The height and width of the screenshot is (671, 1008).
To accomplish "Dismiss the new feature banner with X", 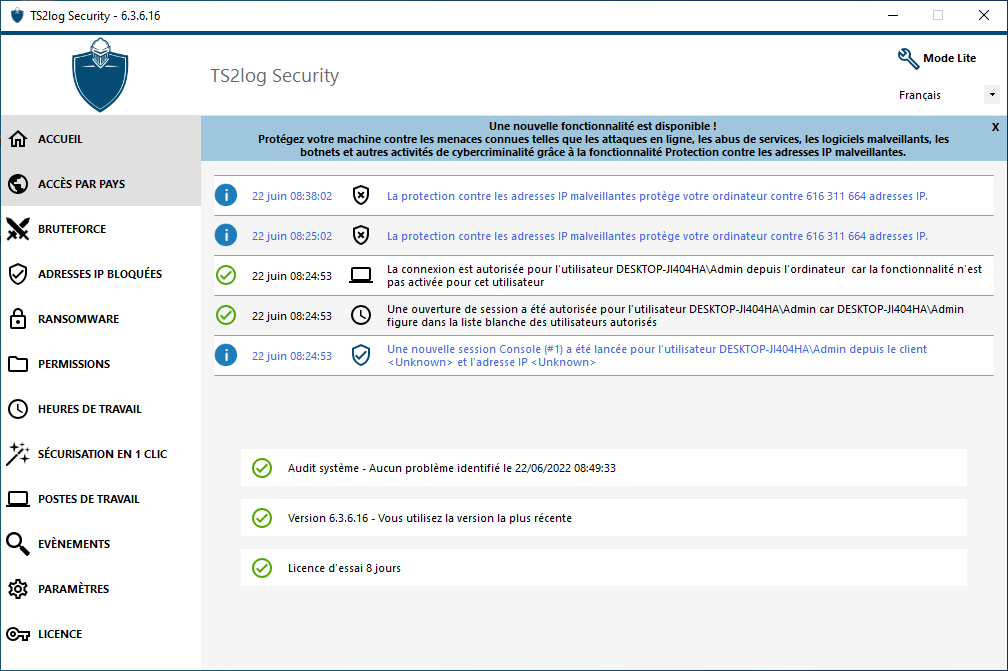I will coord(995,127).
